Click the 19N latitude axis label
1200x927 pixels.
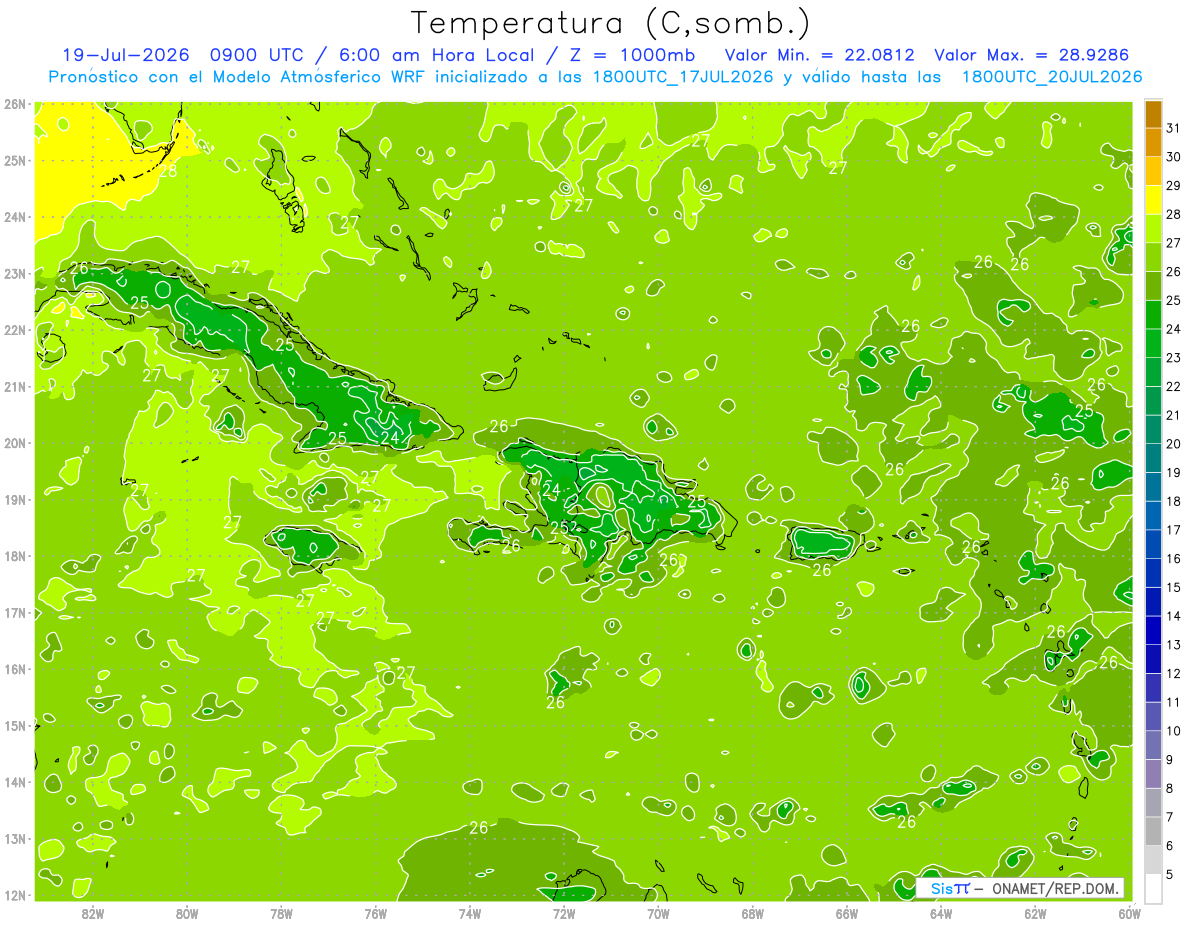pyautogui.click(x=14, y=499)
